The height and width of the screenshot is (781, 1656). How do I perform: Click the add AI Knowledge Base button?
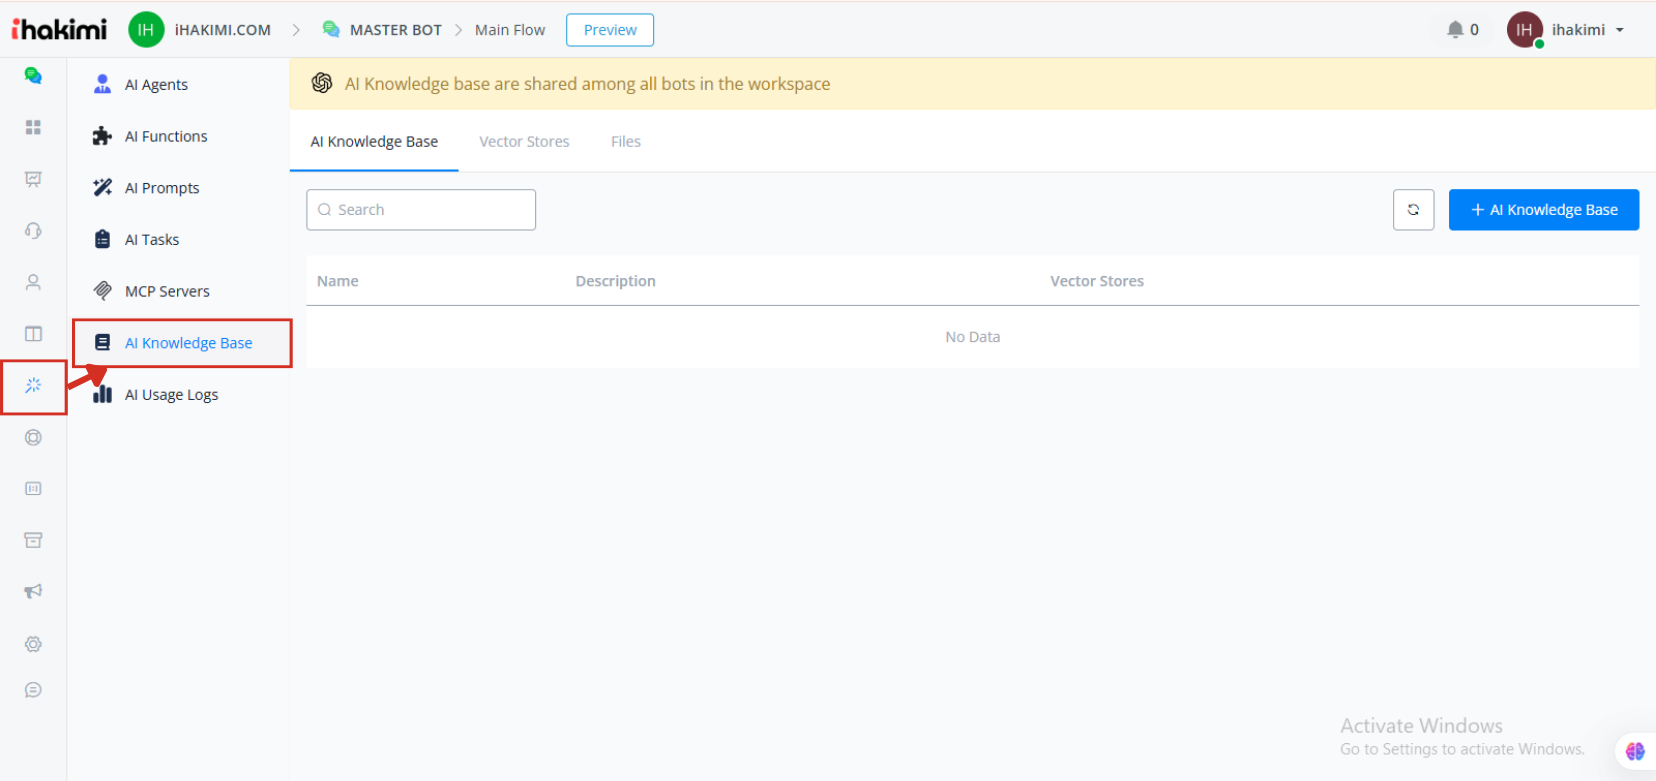(1543, 210)
